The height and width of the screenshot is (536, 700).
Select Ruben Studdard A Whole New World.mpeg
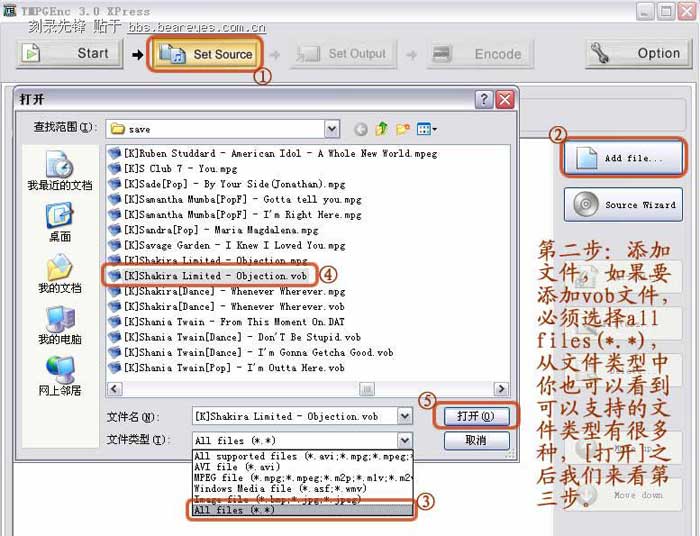click(273, 154)
